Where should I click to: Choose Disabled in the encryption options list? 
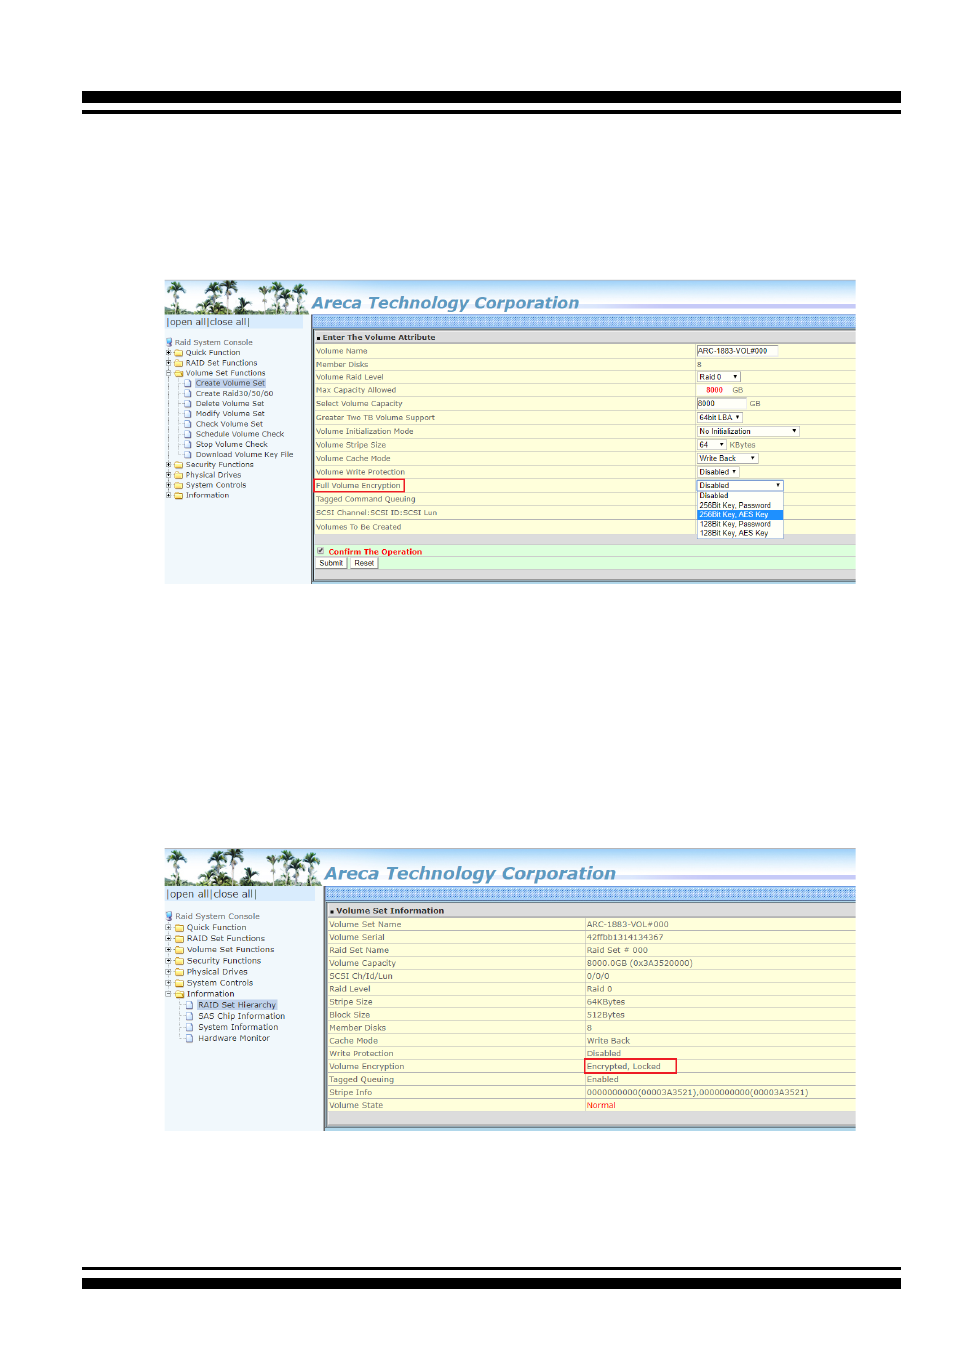(x=740, y=496)
